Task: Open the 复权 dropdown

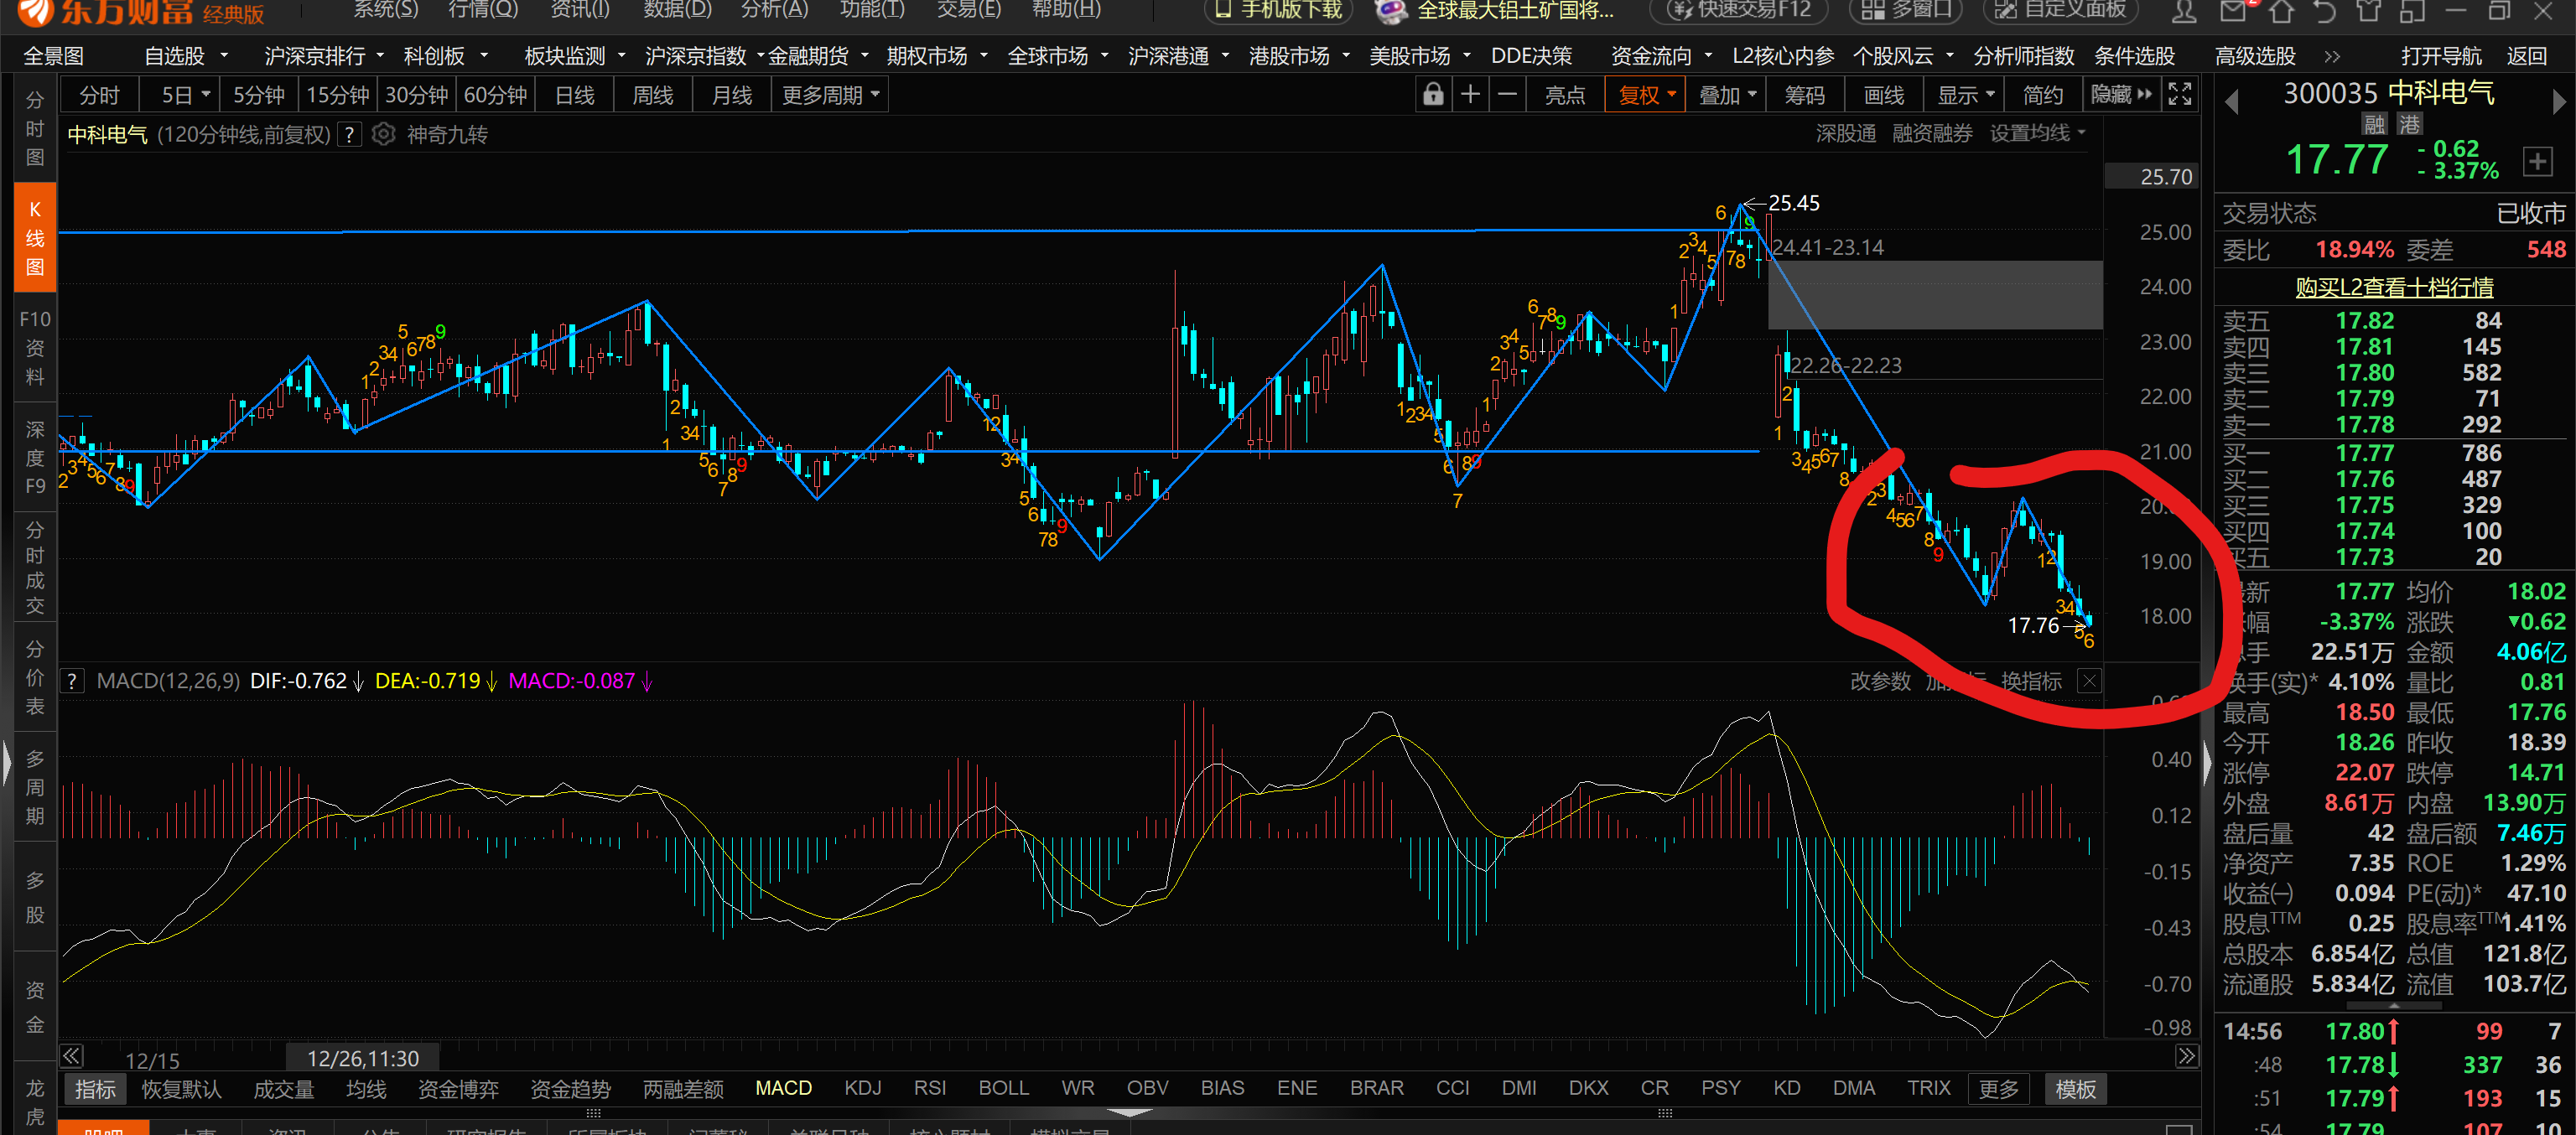Action: click(x=1646, y=95)
